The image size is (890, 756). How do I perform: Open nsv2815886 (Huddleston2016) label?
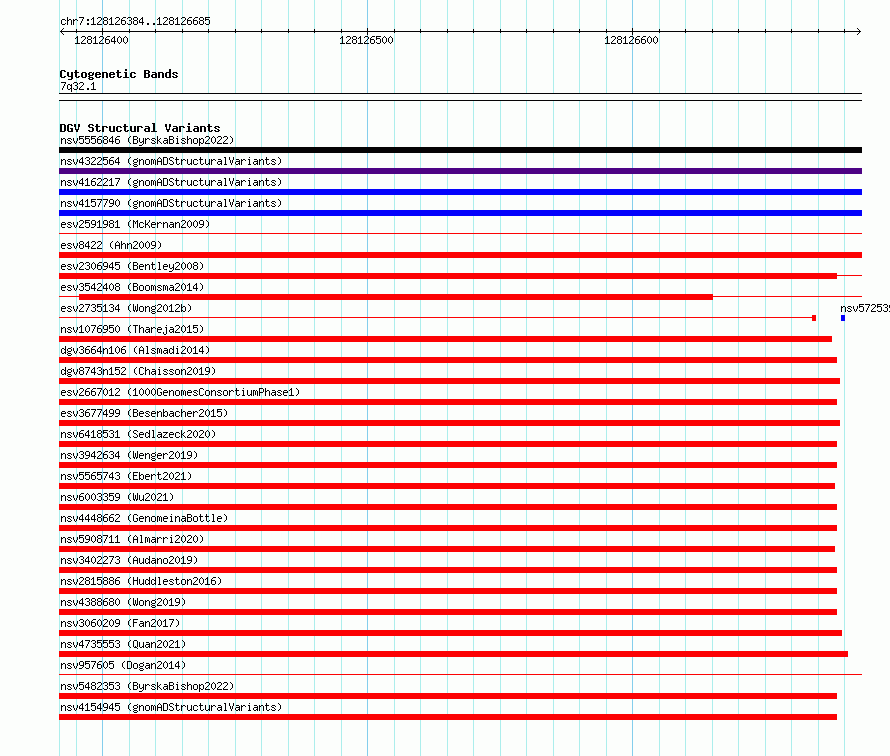(x=141, y=581)
